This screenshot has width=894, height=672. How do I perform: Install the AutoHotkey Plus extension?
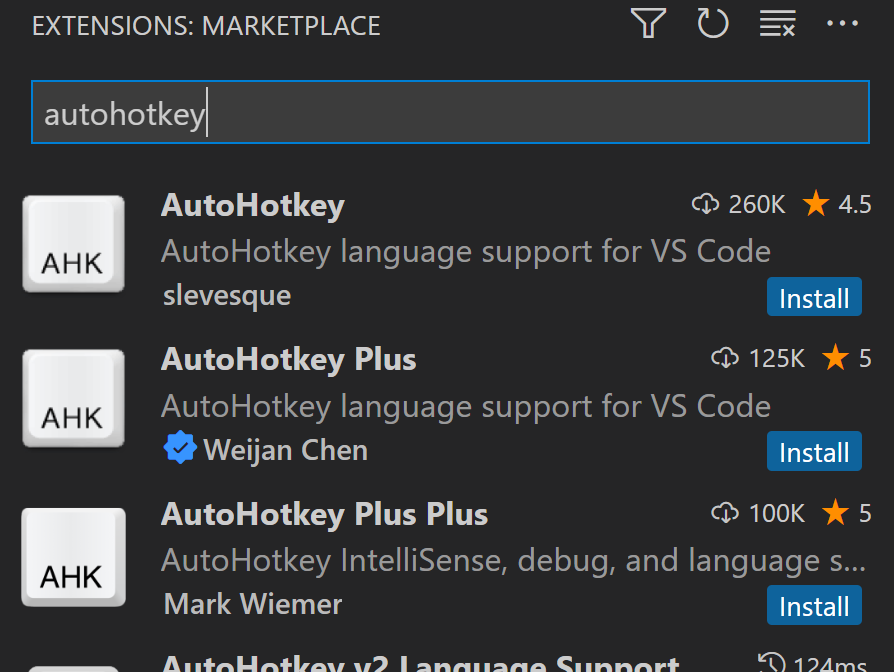[x=814, y=452]
